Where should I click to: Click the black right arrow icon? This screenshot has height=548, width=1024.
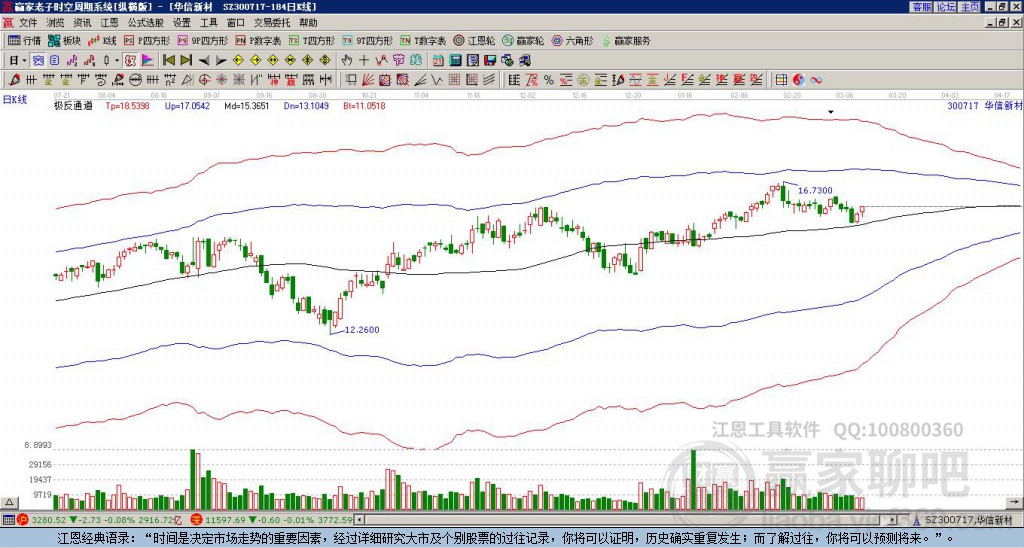(221, 61)
